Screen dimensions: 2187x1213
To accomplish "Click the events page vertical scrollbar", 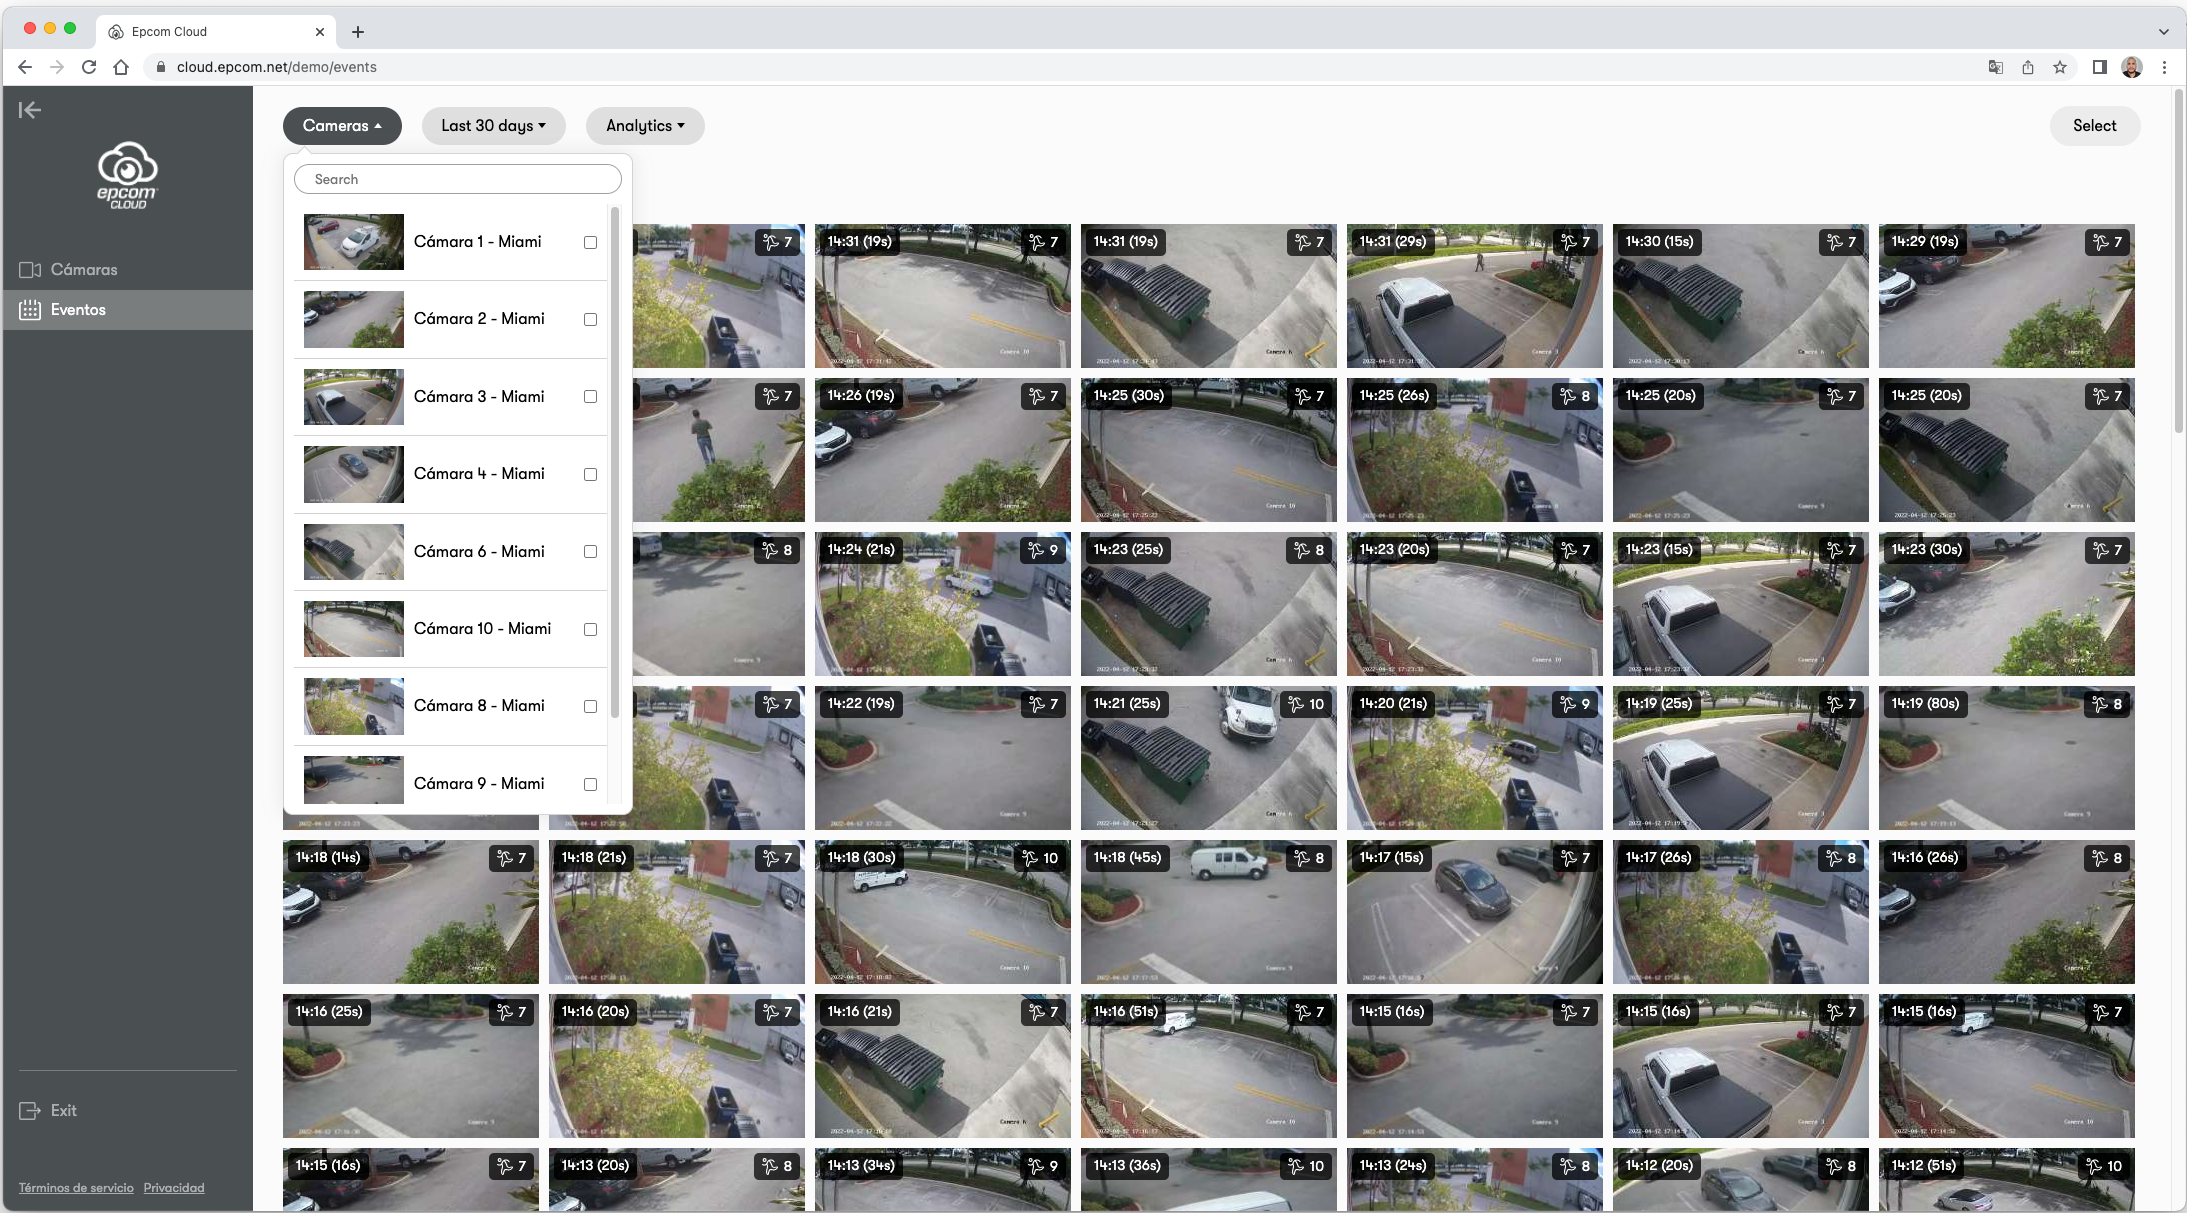I will [2179, 262].
